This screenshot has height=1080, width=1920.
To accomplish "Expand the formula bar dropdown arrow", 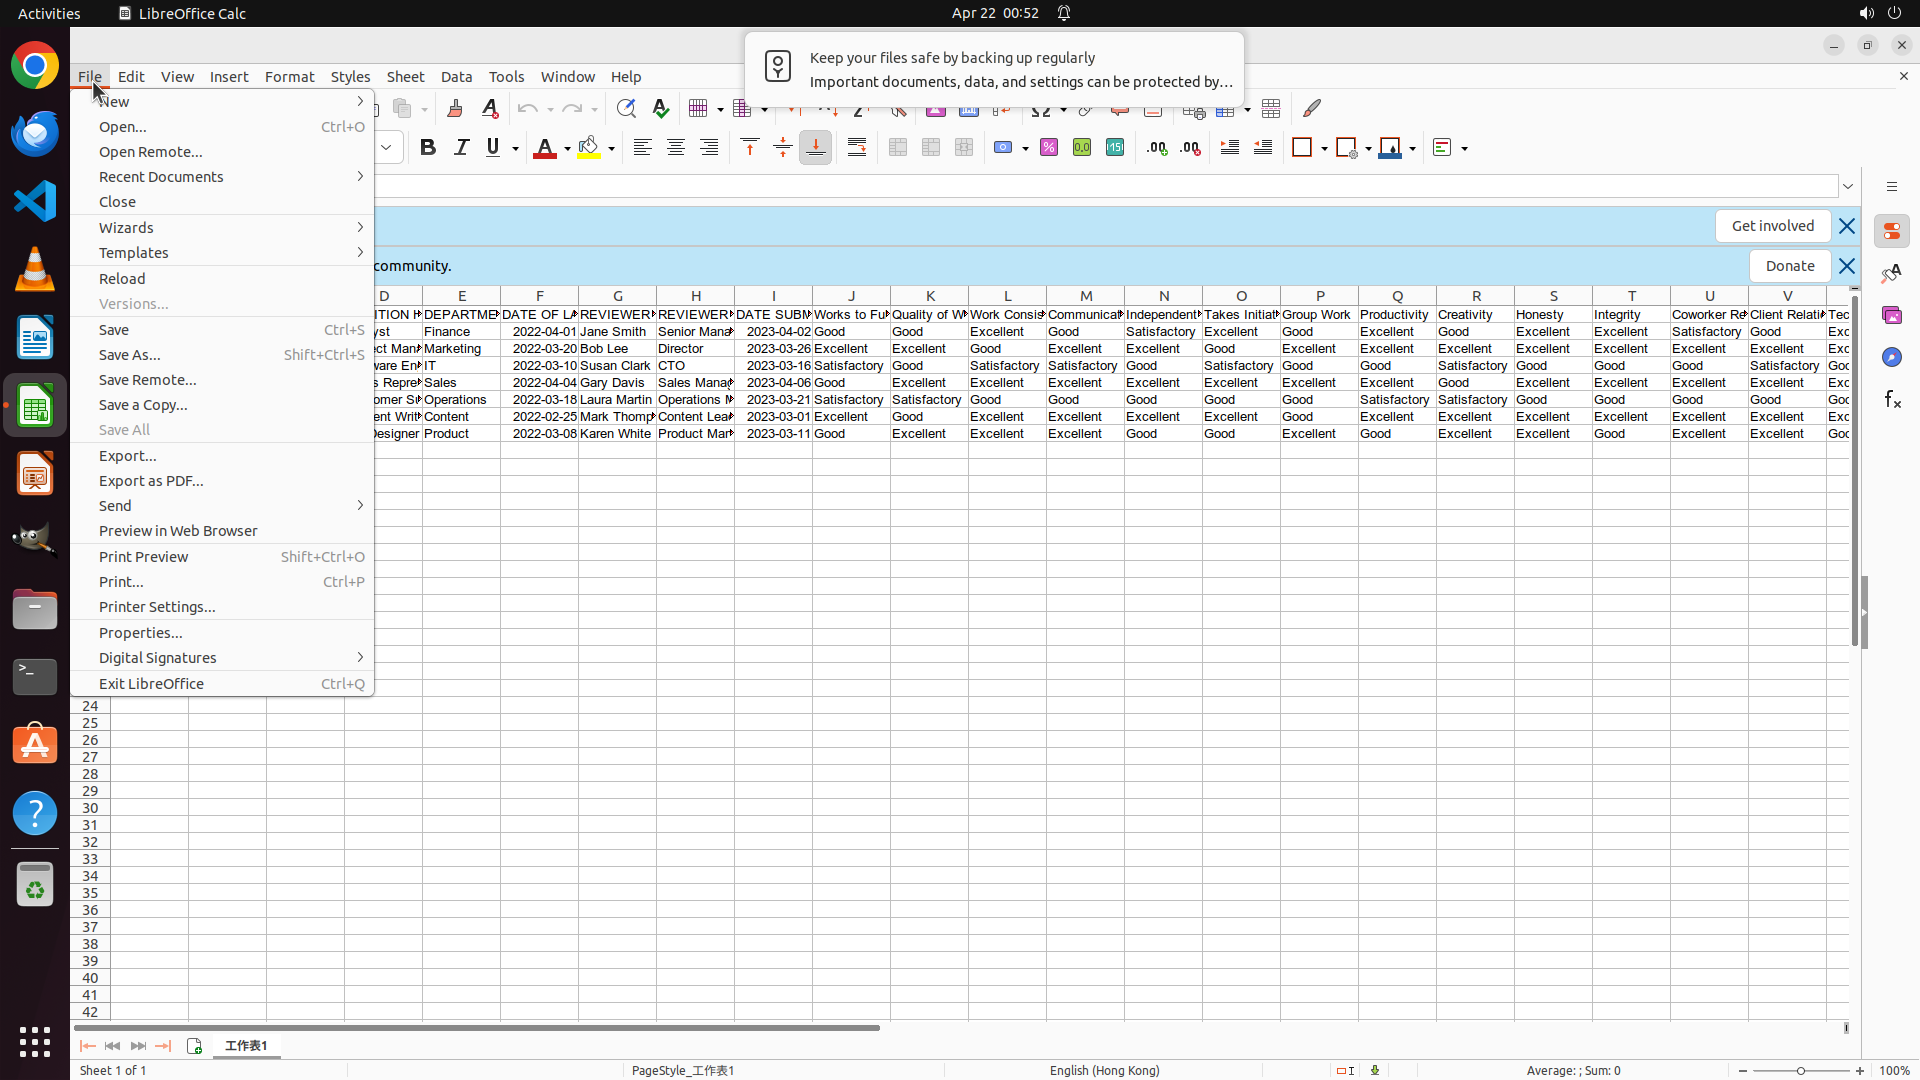I will [1848, 187].
